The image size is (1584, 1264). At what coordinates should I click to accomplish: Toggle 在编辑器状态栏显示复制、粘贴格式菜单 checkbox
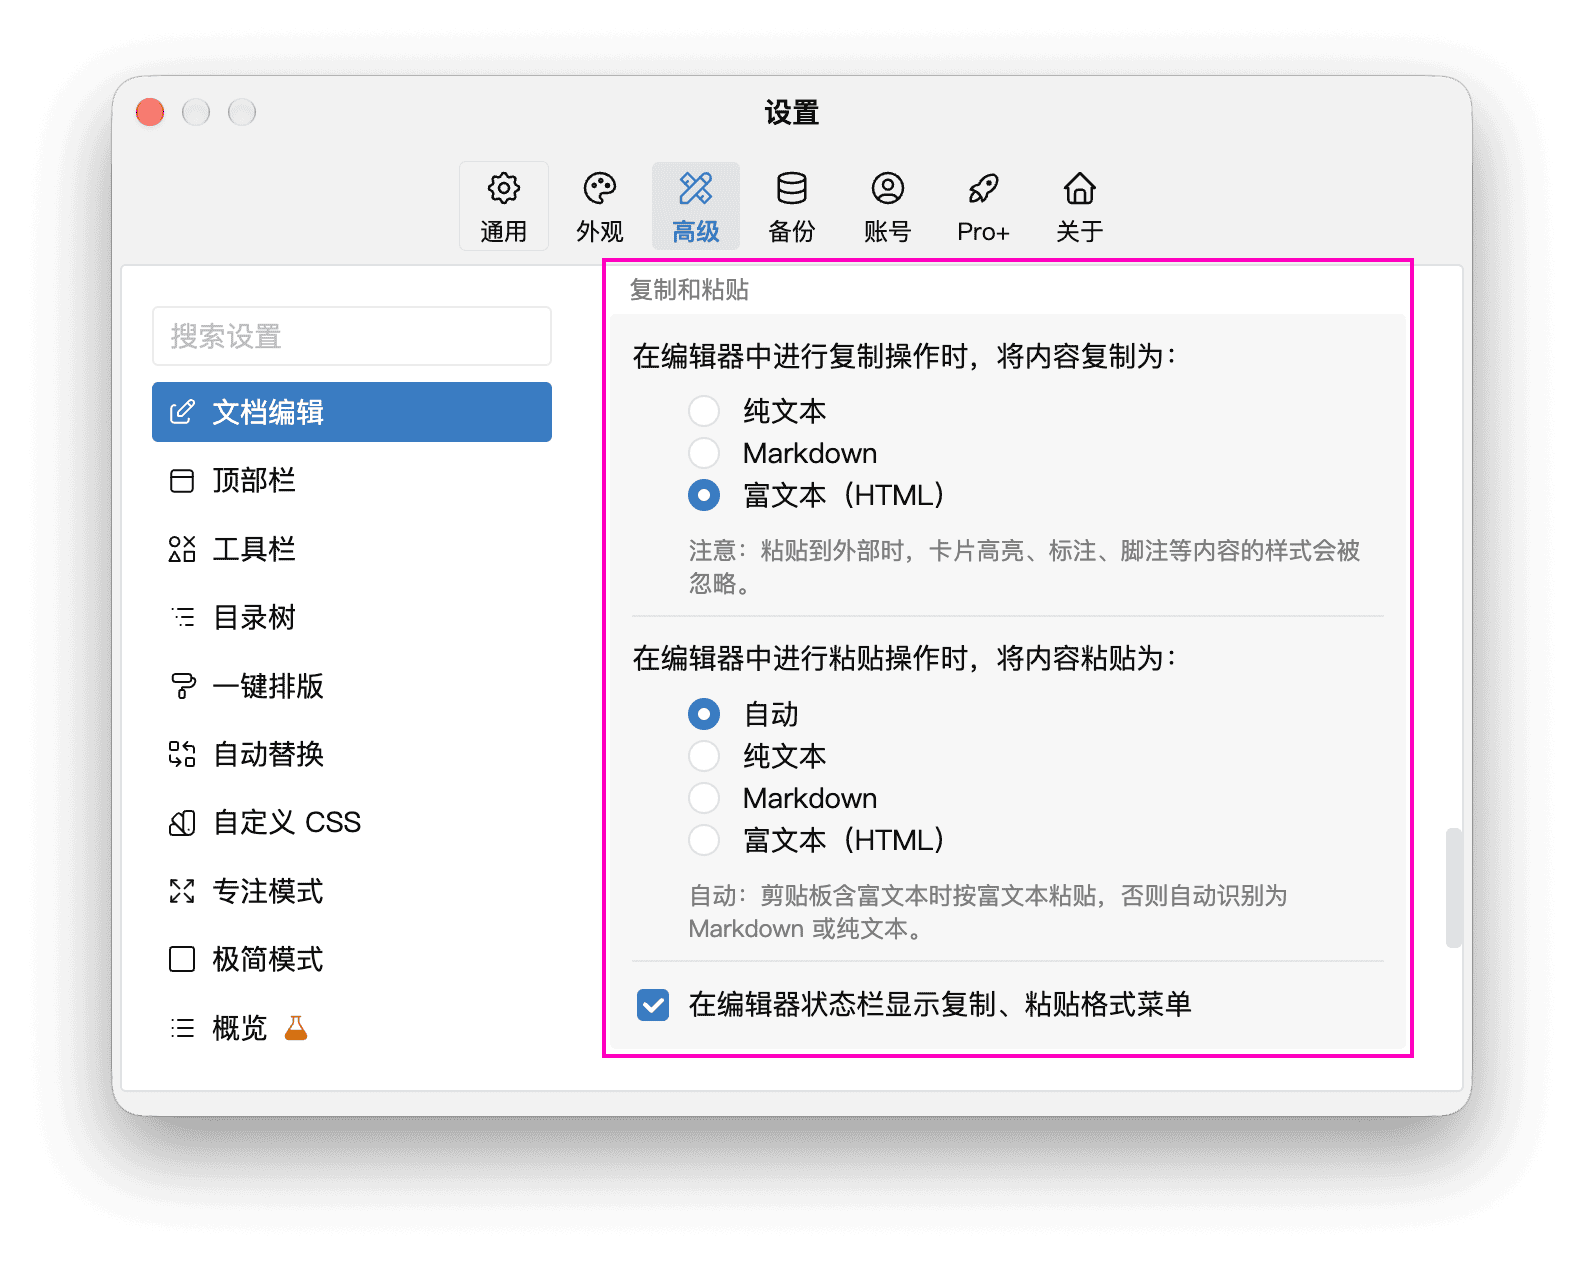653,1005
